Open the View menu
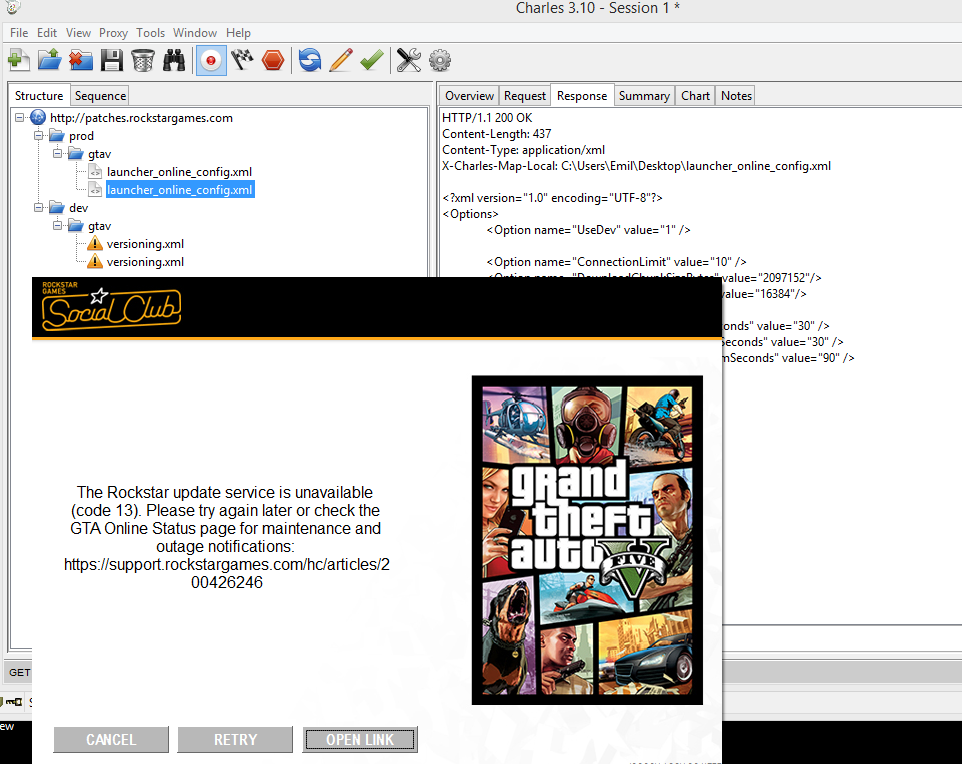This screenshot has width=962, height=764. click(78, 33)
